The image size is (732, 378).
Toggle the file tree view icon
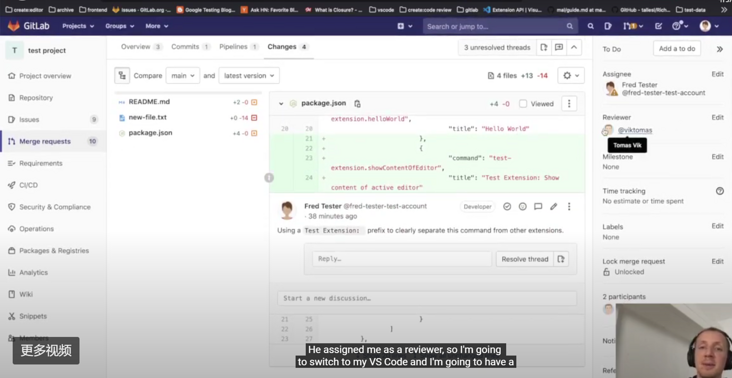pos(122,76)
